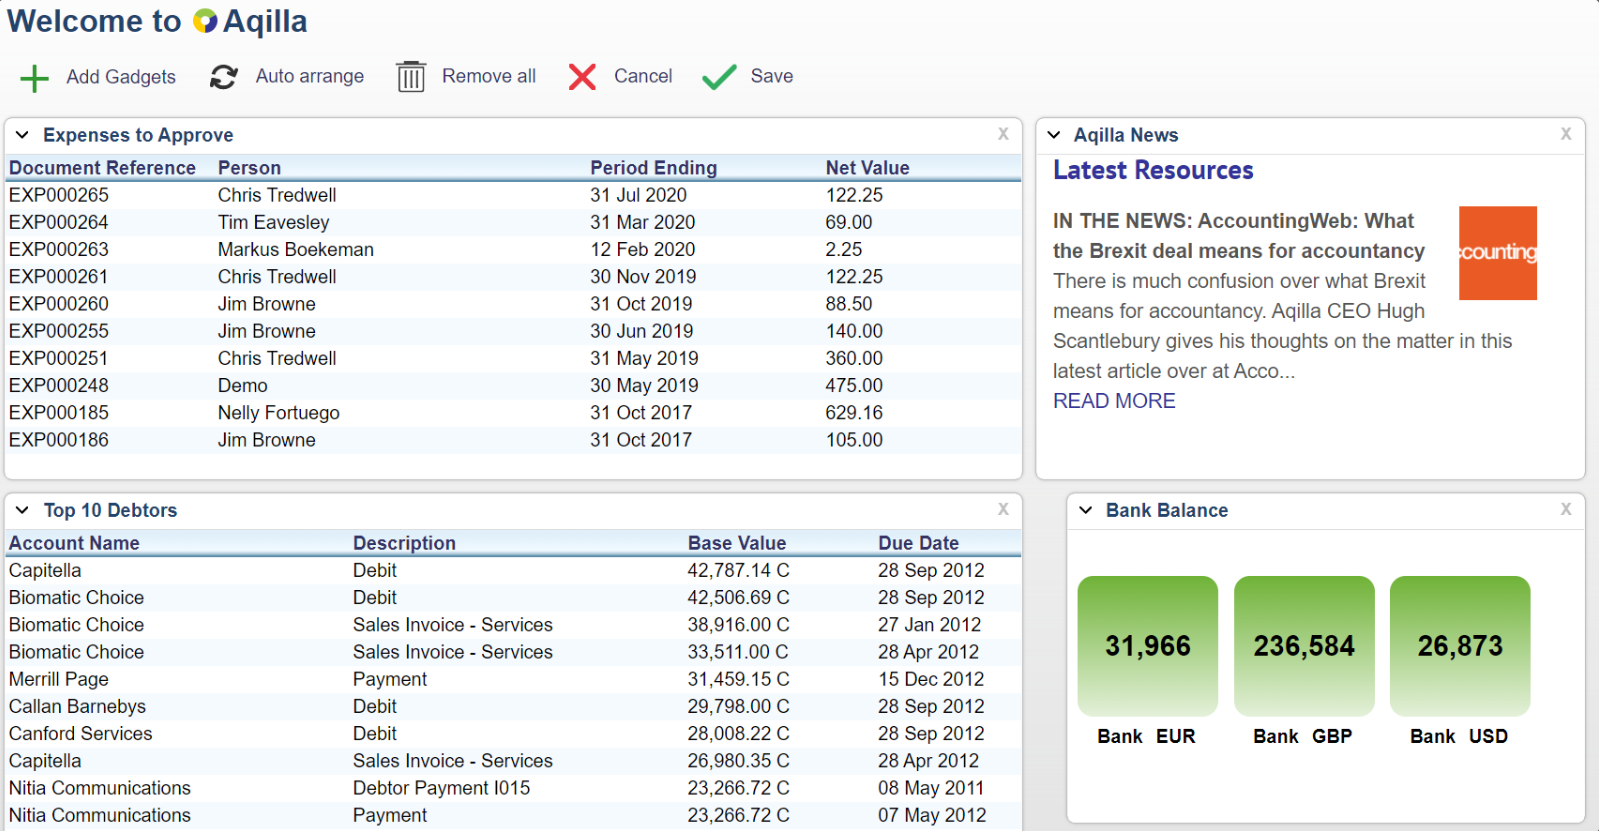Open the Brexit accountancy article headline
Screen dimensions: 1599x831
click(1238, 236)
